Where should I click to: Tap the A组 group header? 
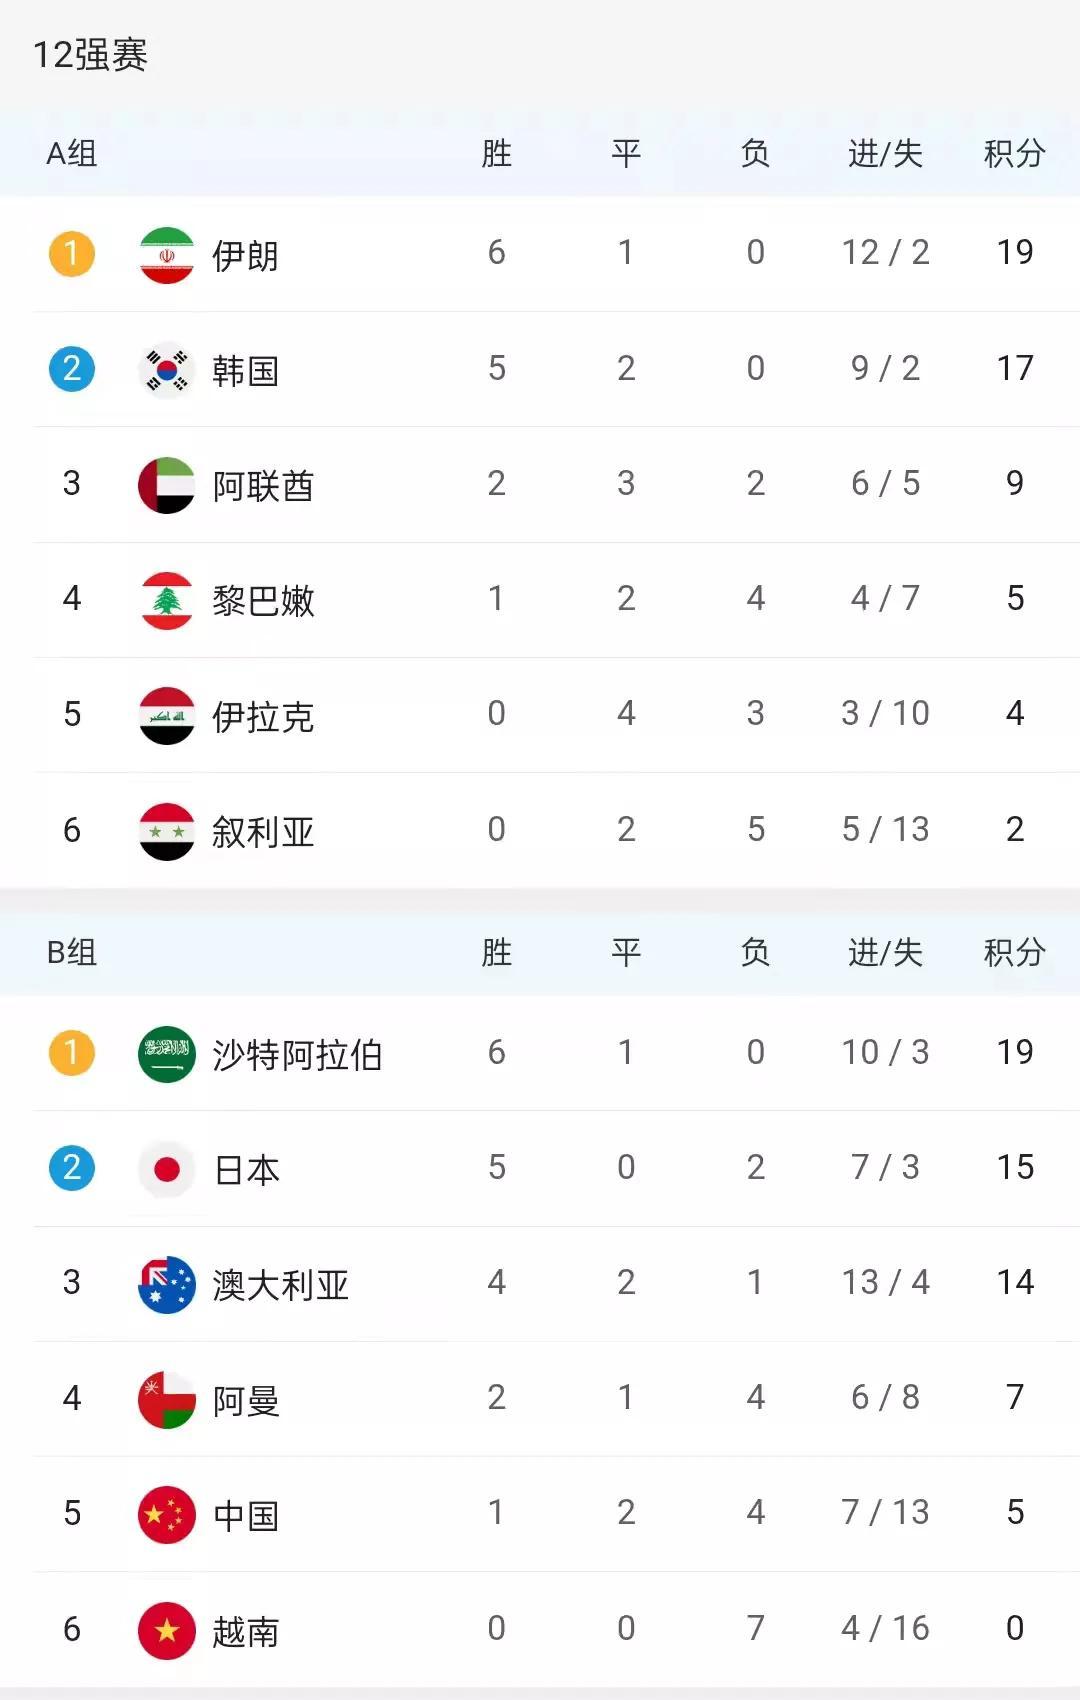[72, 154]
